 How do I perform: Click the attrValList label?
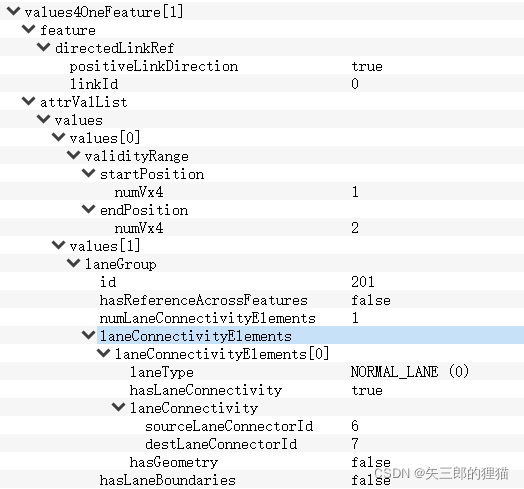(x=84, y=102)
